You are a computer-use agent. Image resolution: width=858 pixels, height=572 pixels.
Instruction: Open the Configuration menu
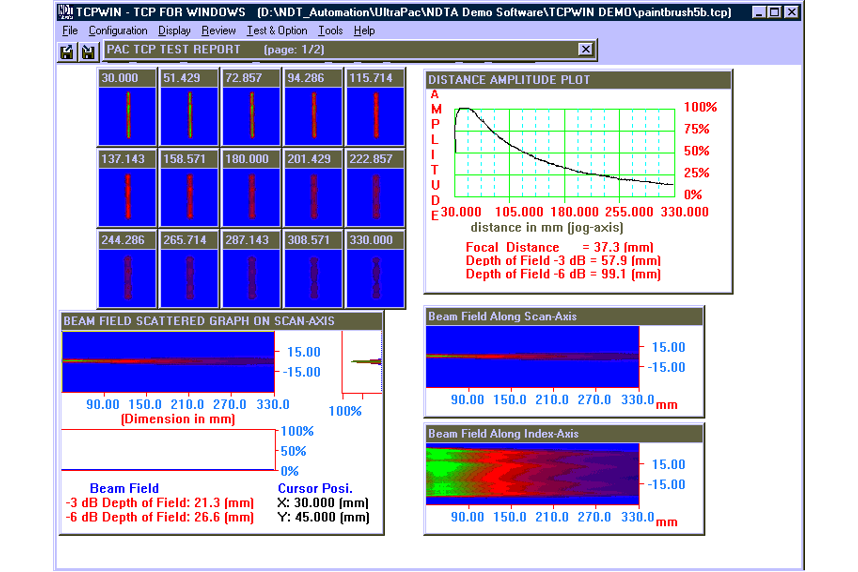pos(118,31)
